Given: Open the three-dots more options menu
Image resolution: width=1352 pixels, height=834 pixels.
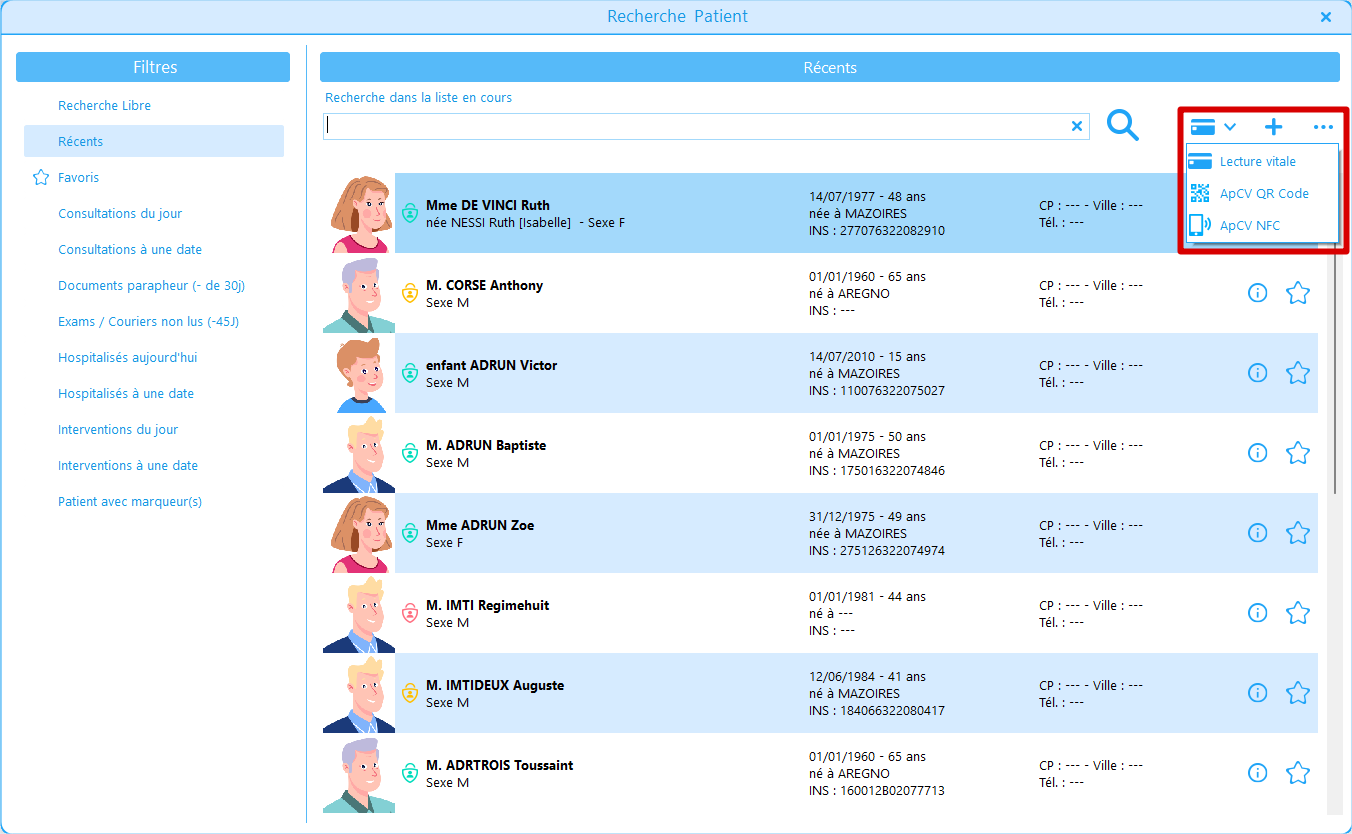Looking at the screenshot, I should [1323, 127].
